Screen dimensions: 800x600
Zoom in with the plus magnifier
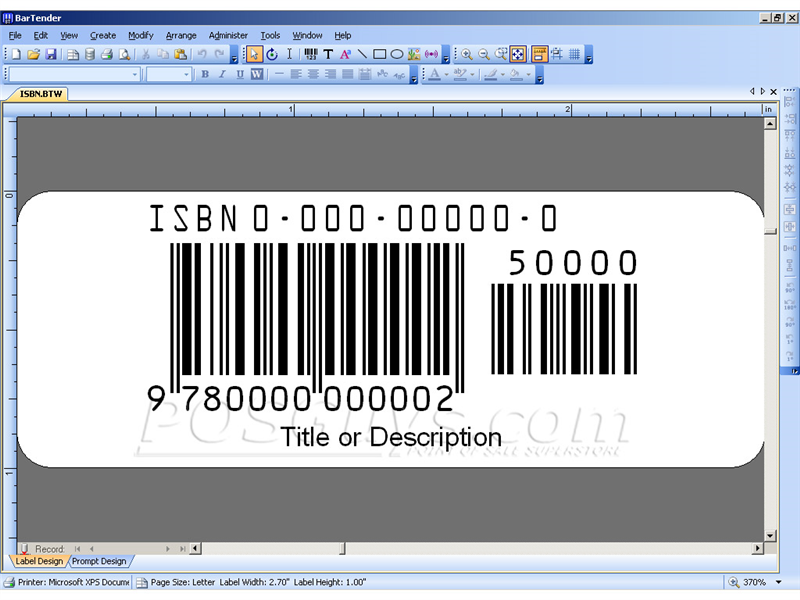pos(466,54)
